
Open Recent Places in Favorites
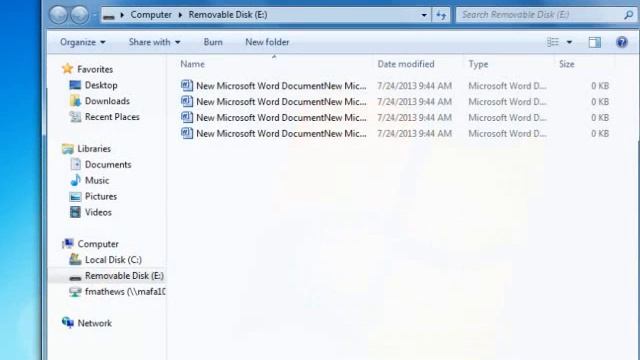(112, 117)
